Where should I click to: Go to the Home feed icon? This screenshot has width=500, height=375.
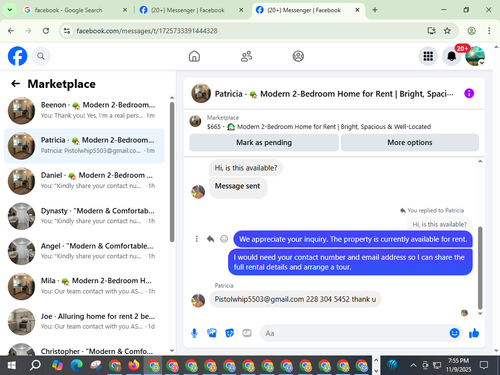[x=194, y=56]
